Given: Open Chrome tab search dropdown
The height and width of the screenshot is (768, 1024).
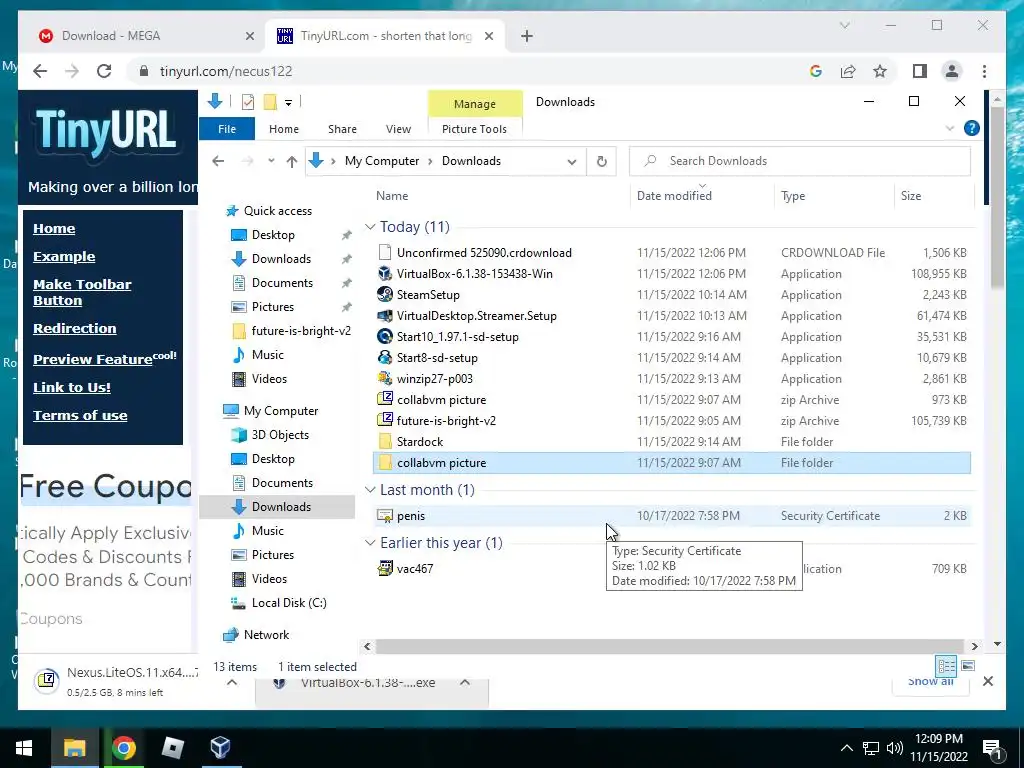Looking at the screenshot, I should pyautogui.click(x=844, y=25).
